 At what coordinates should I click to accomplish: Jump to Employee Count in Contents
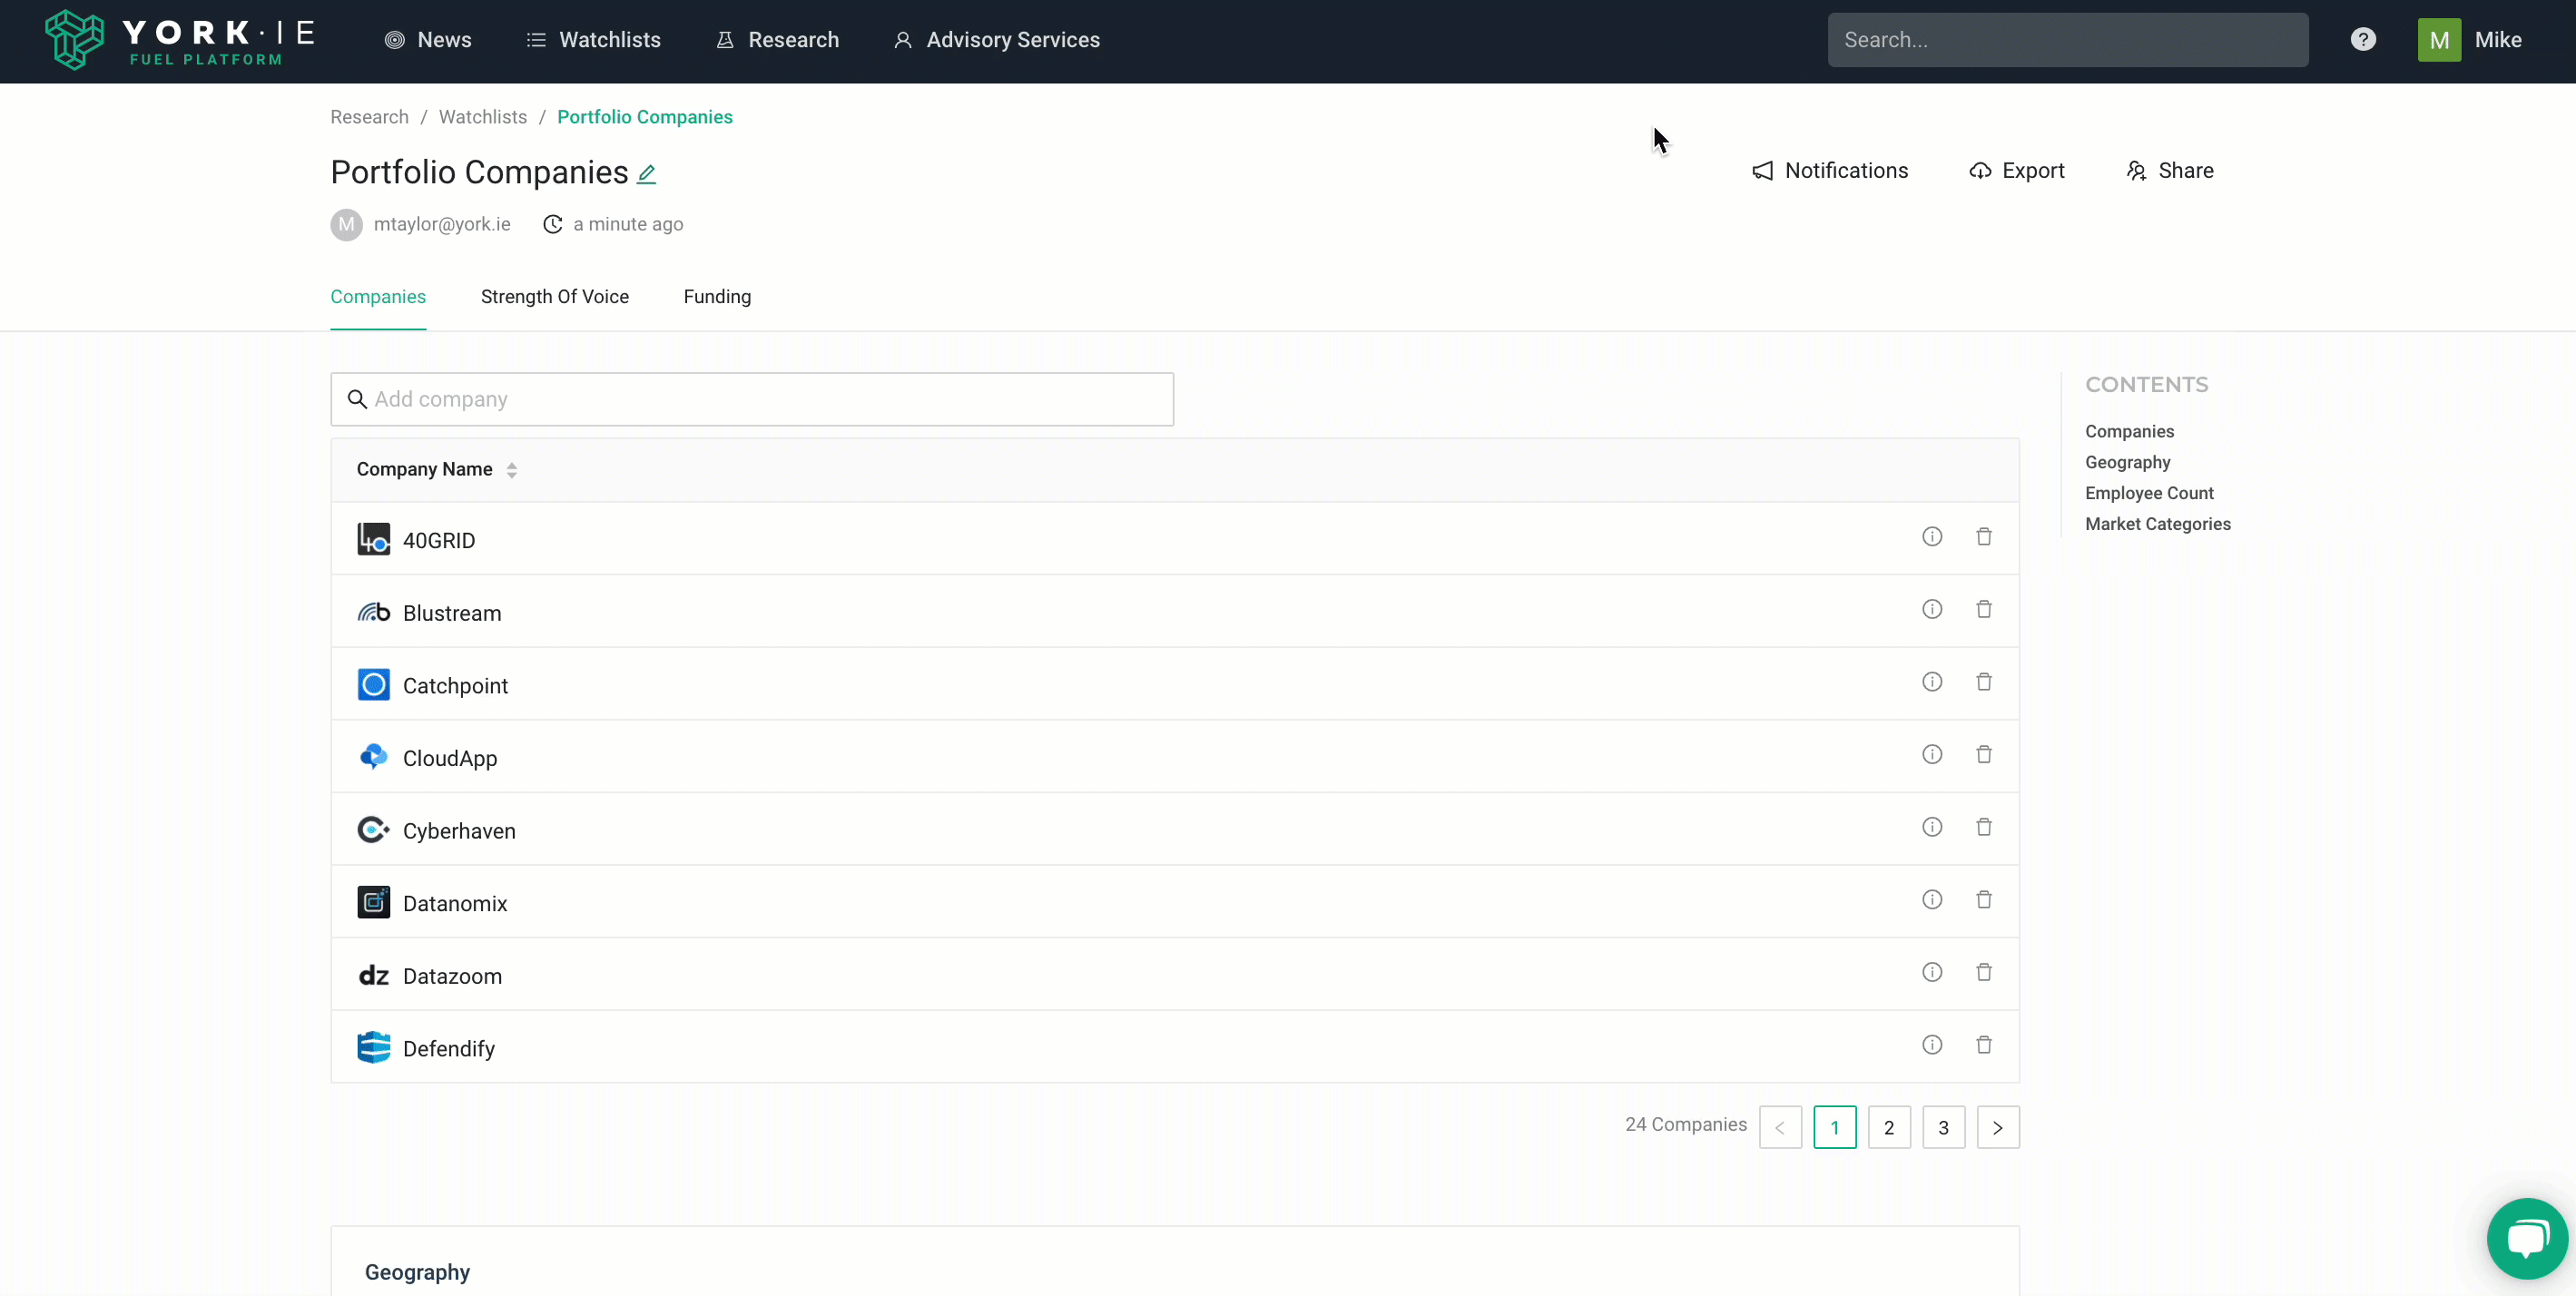pos(2149,494)
